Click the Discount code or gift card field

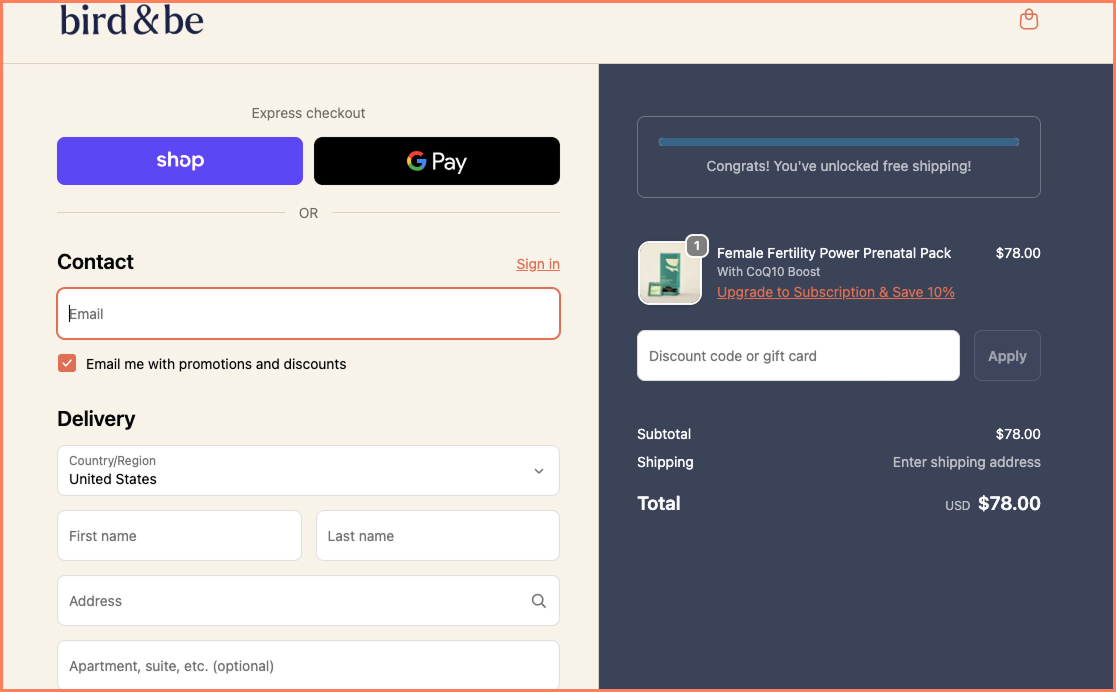coord(798,355)
